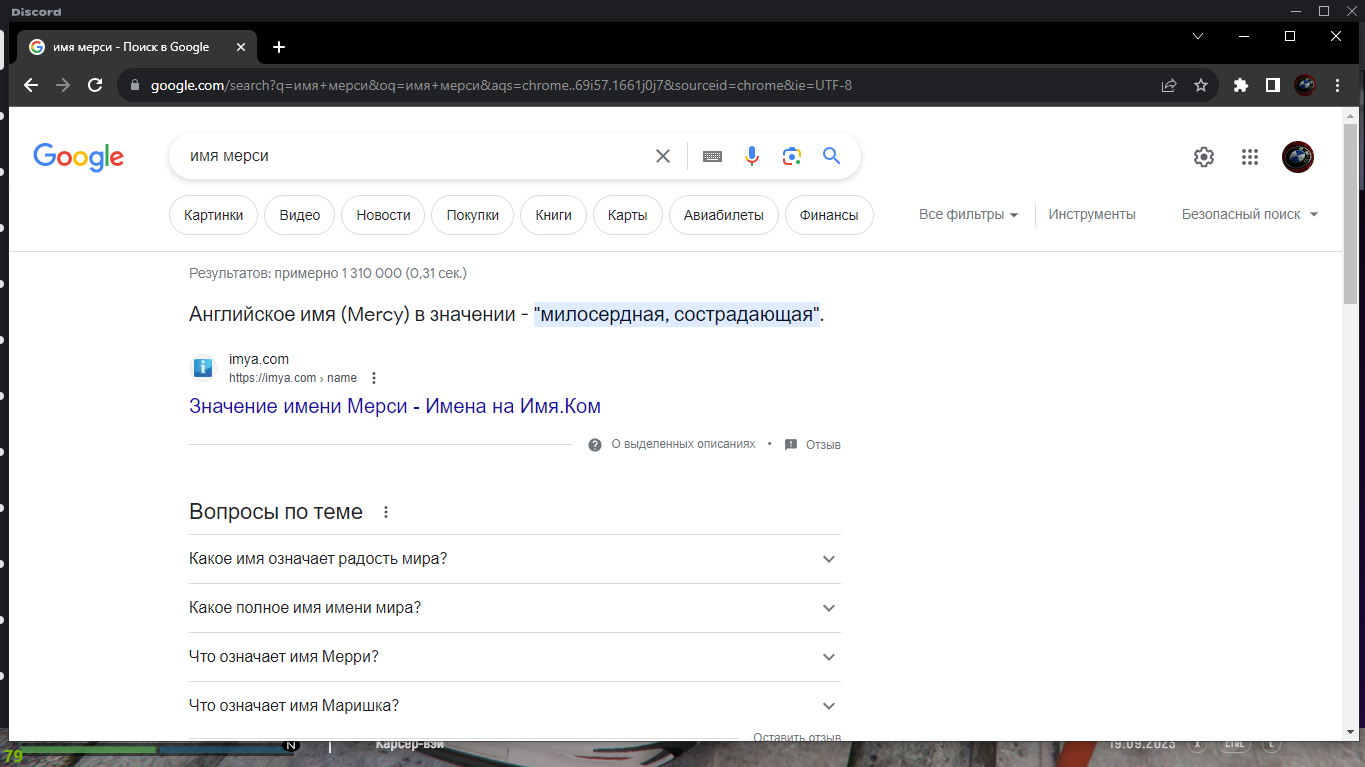Open a new browser tab
This screenshot has width=1365, height=767.
click(279, 47)
